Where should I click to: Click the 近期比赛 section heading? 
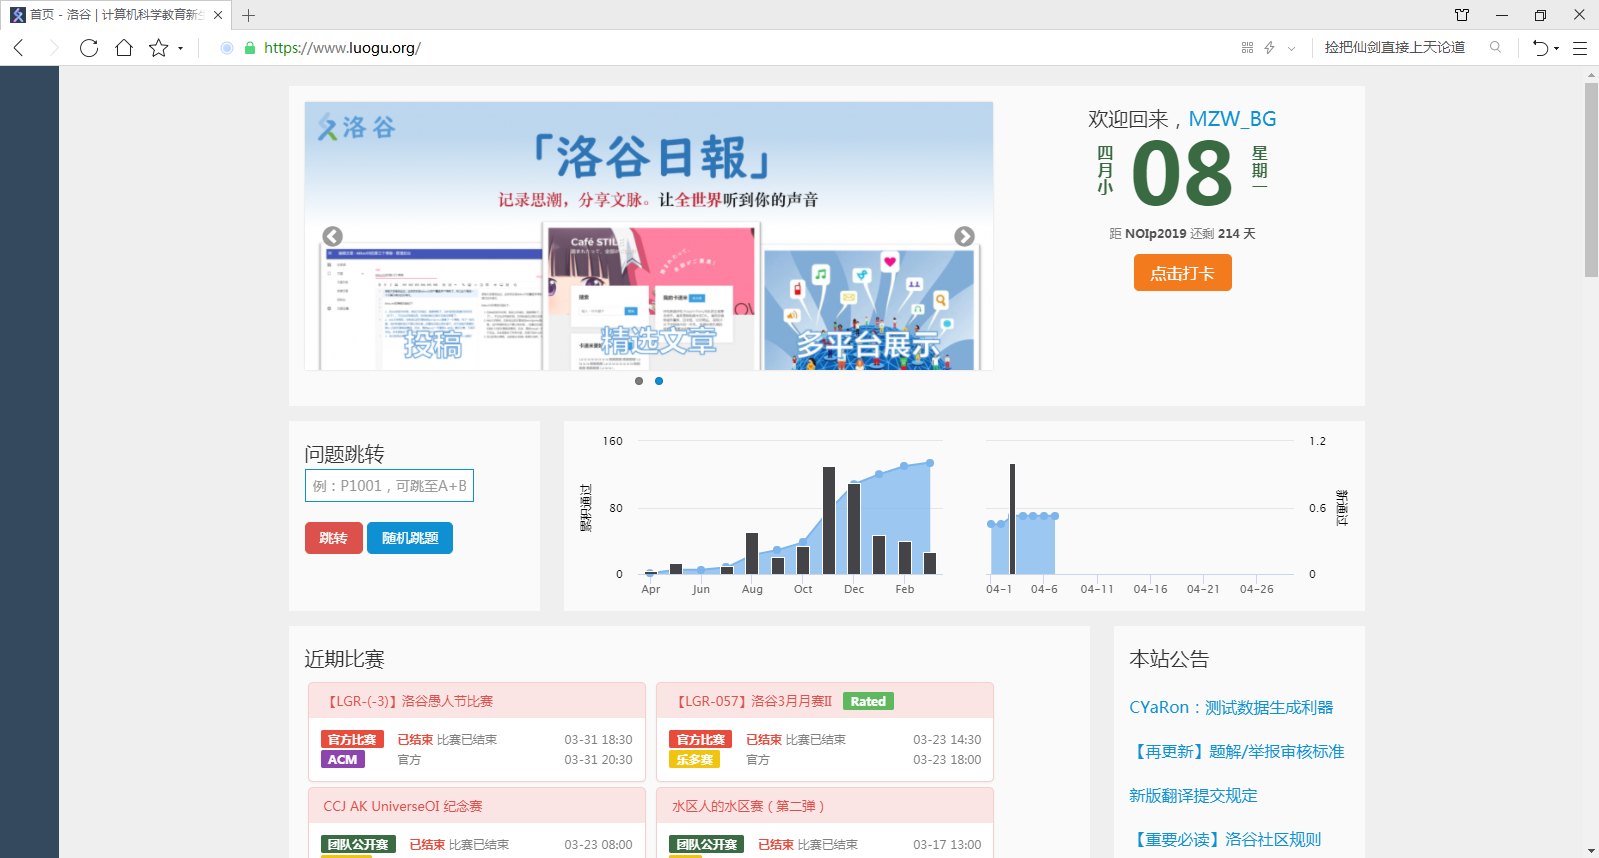pyautogui.click(x=345, y=659)
